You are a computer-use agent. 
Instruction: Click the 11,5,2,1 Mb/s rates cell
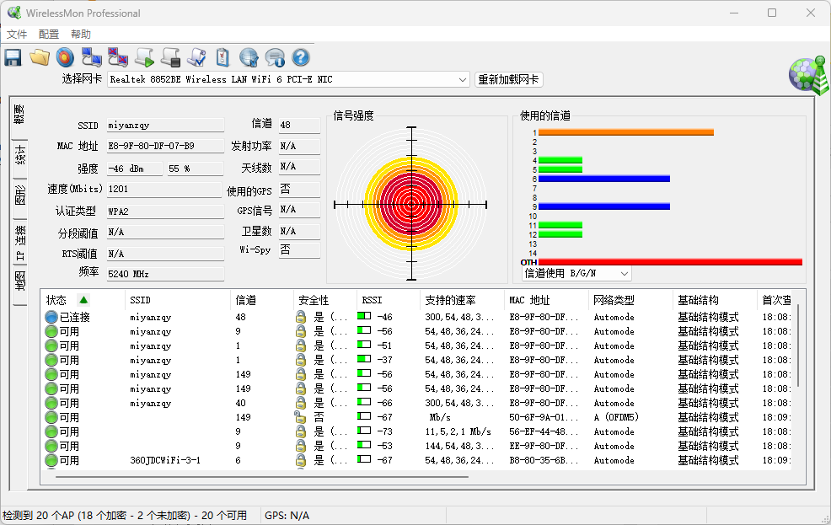pyautogui.click(x=458, y=432)
